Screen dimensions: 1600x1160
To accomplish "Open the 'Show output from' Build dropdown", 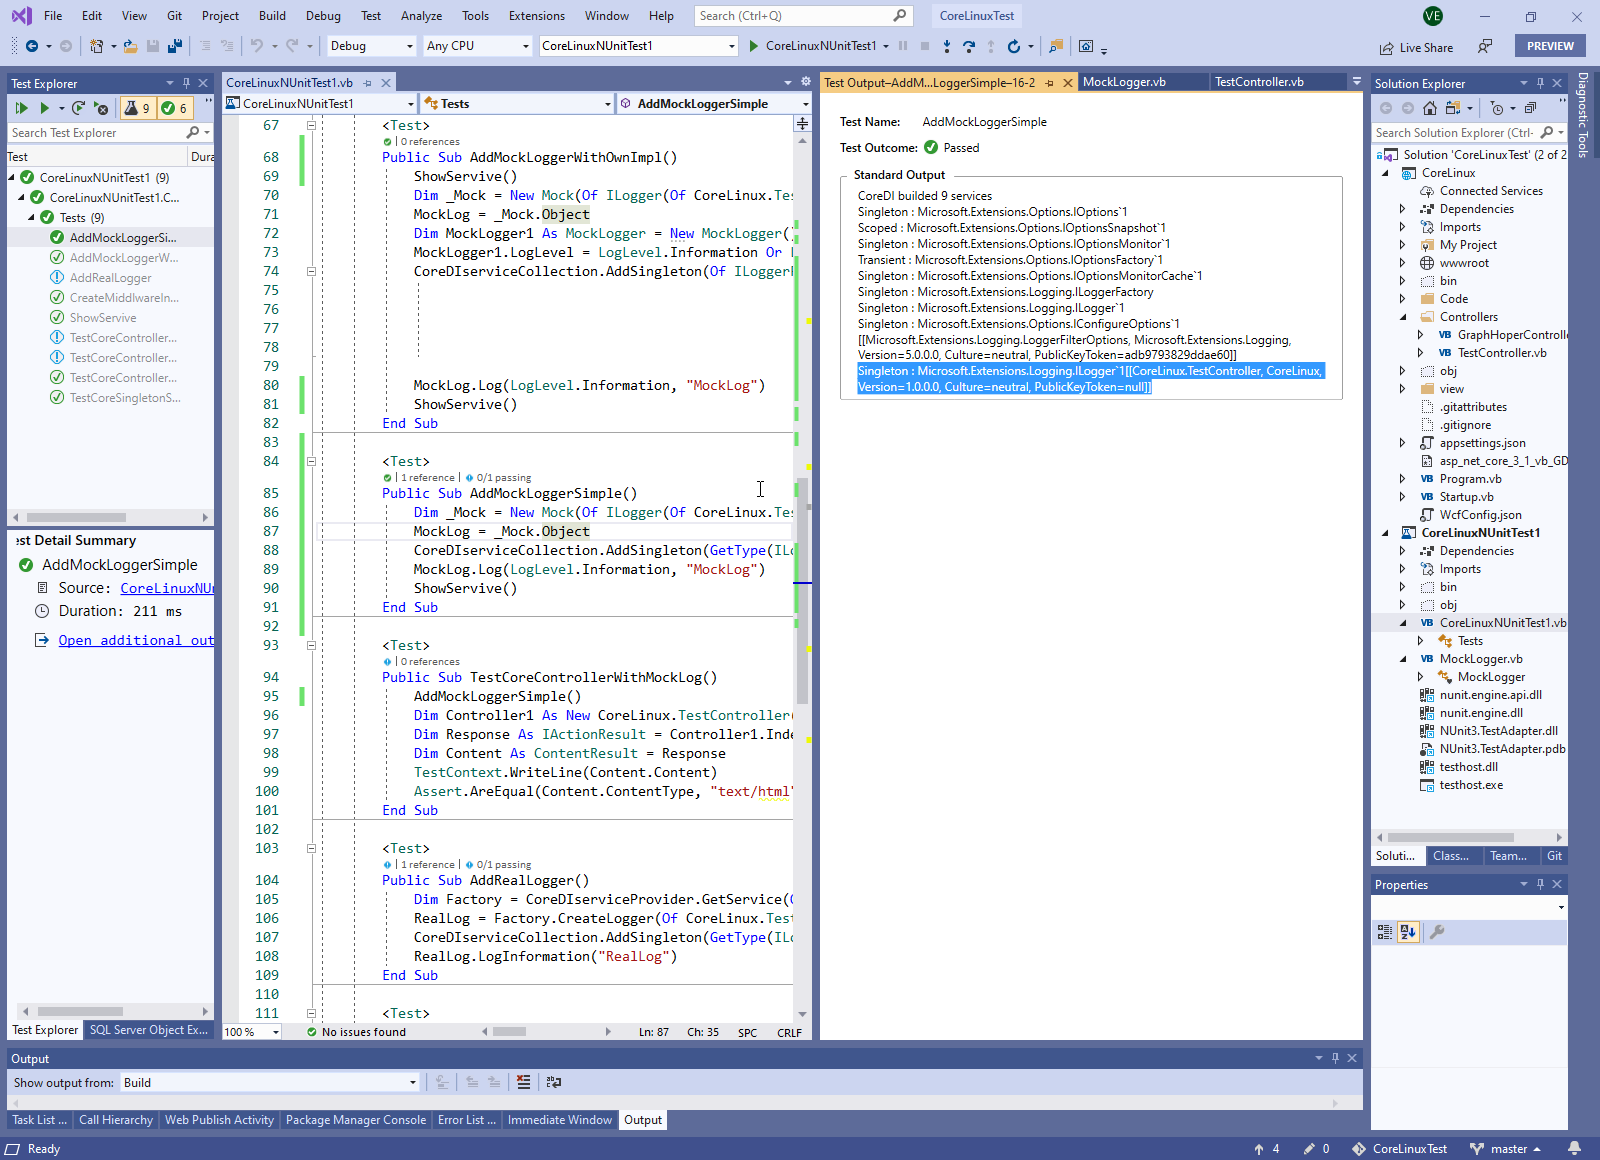I will click(269, 1082).
